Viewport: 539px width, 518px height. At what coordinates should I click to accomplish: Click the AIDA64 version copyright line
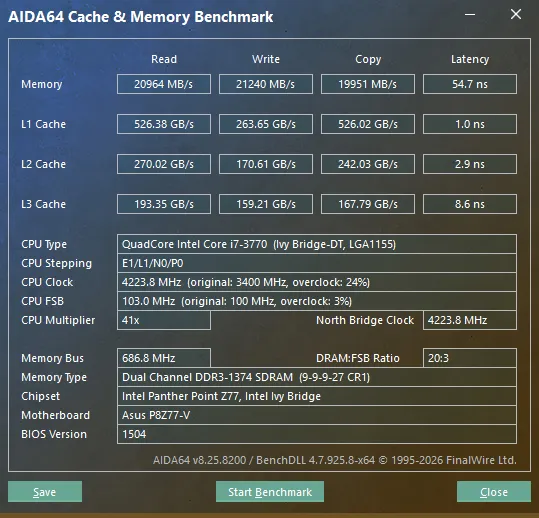tap(334, 460)
